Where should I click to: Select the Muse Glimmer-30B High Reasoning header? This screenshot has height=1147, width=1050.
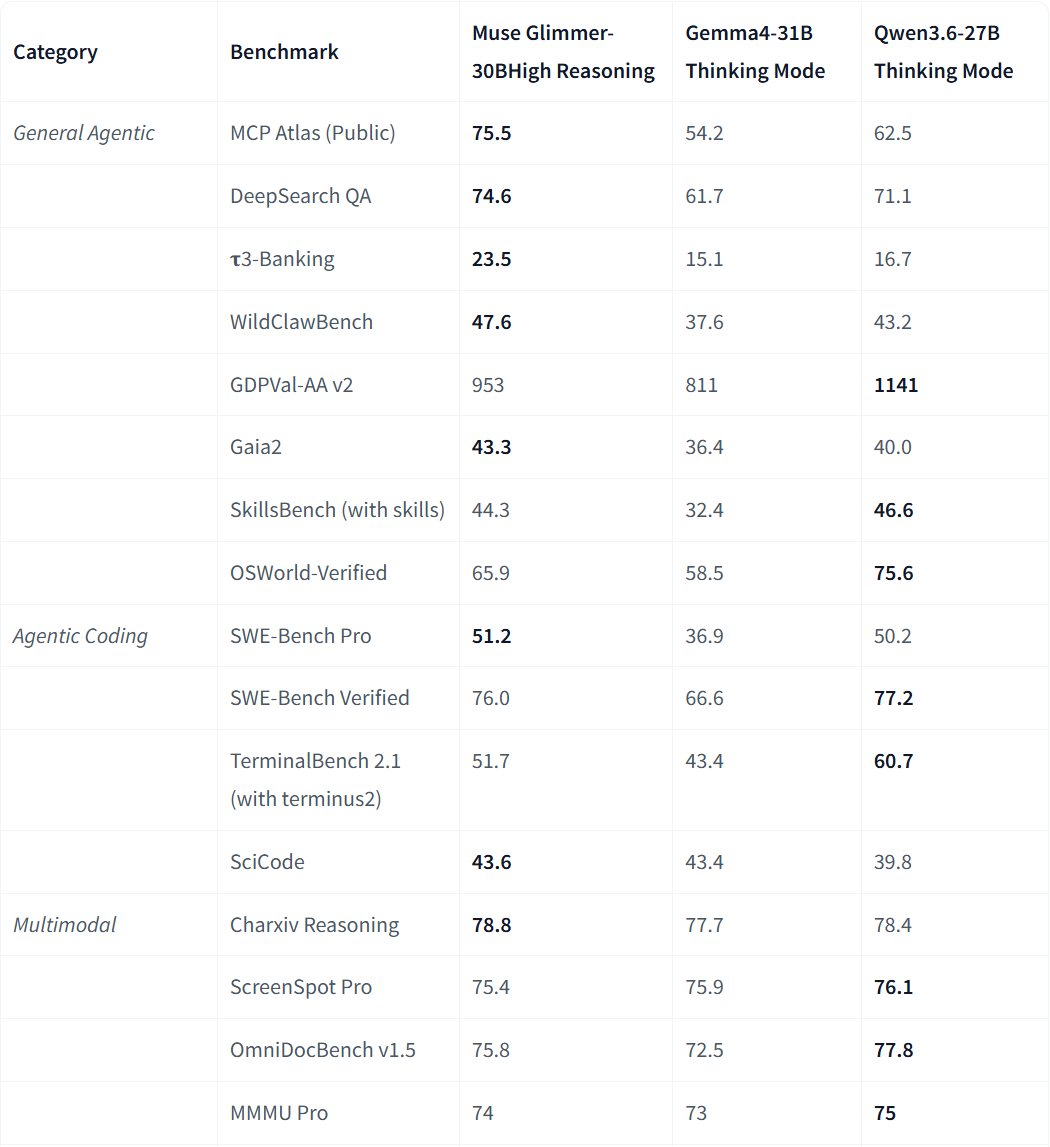[x=563, y=52]
